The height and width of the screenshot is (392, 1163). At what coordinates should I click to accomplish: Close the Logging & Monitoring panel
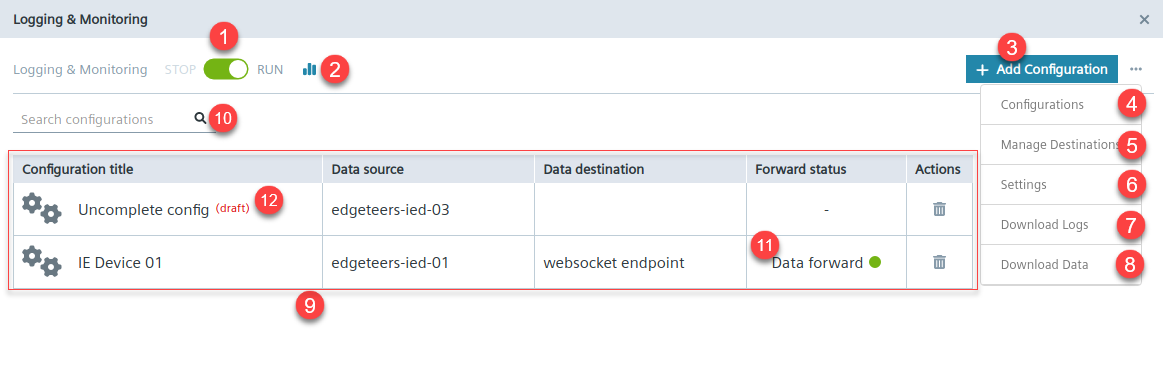pyautogui.click(x=1144, y=19)
